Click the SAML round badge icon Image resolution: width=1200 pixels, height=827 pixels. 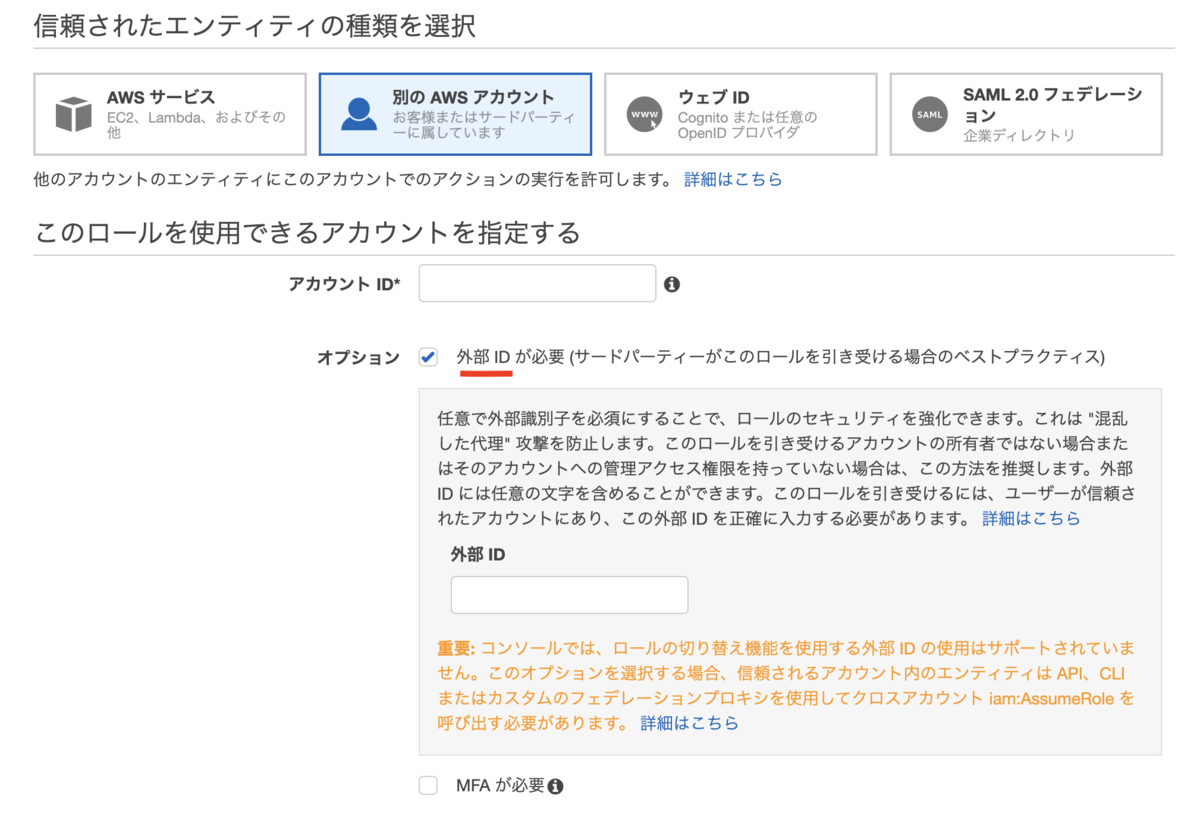[930, 114]
